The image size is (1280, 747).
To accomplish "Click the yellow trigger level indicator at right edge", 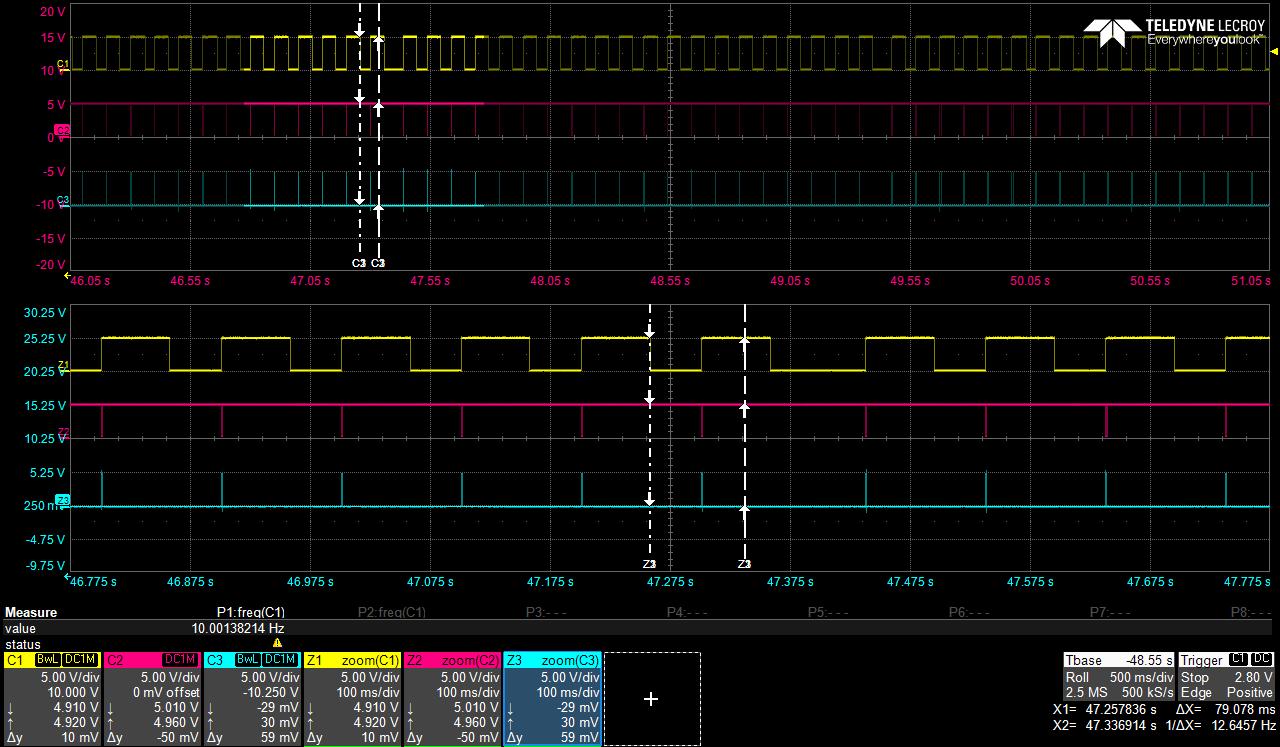I will point(1274,51).
